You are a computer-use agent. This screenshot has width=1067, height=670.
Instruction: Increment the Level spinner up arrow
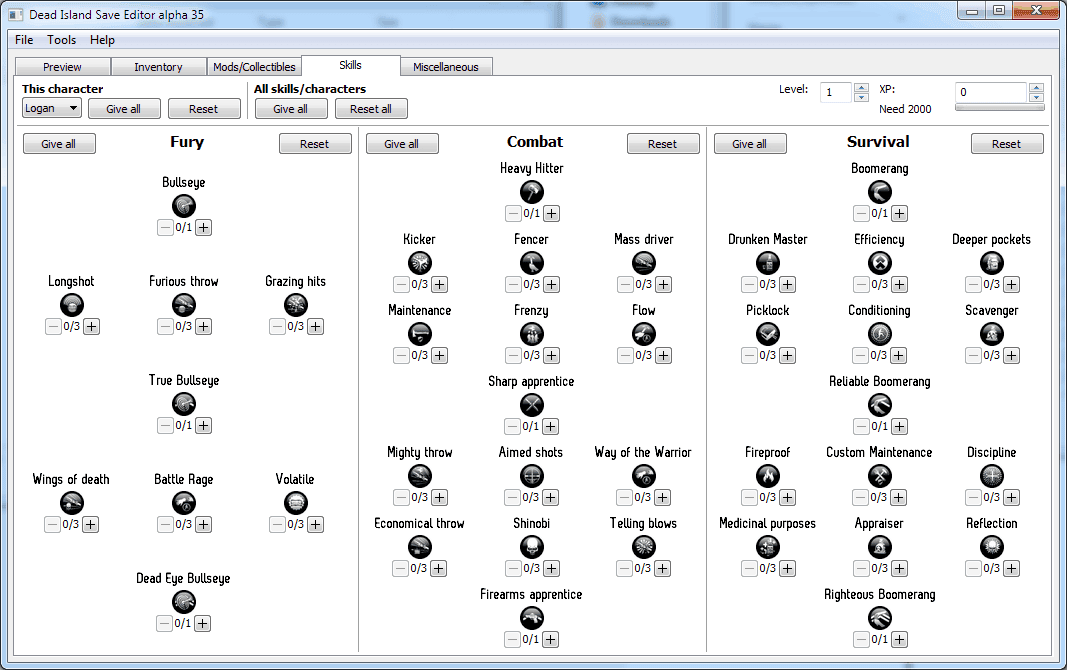point(861,87)
